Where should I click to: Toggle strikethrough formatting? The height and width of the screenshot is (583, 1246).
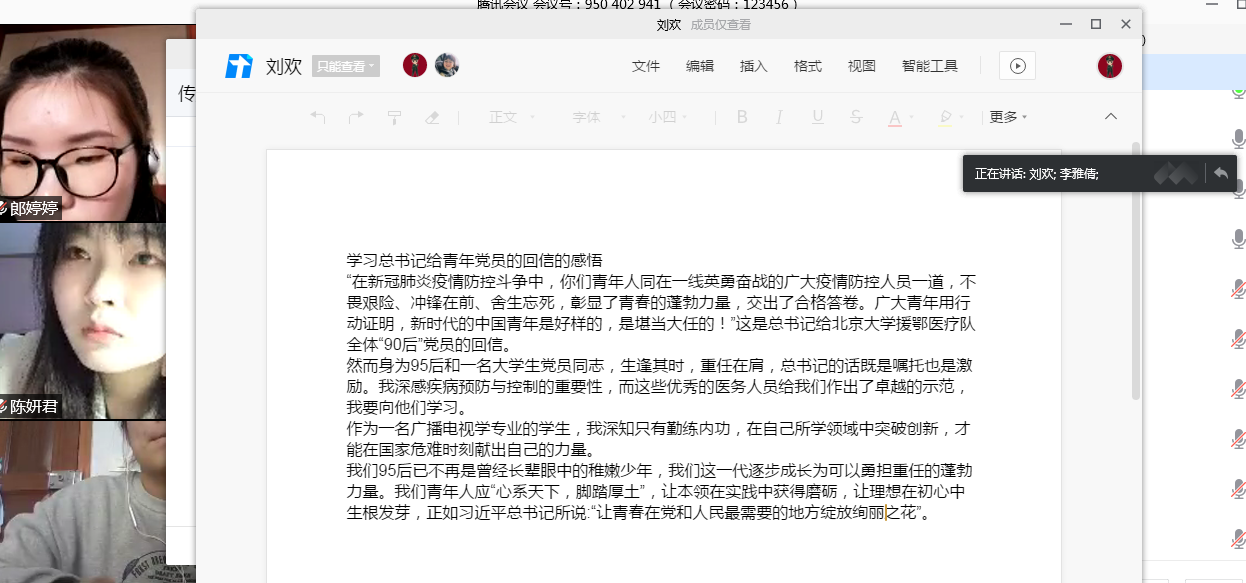click(x=855, y=117)
